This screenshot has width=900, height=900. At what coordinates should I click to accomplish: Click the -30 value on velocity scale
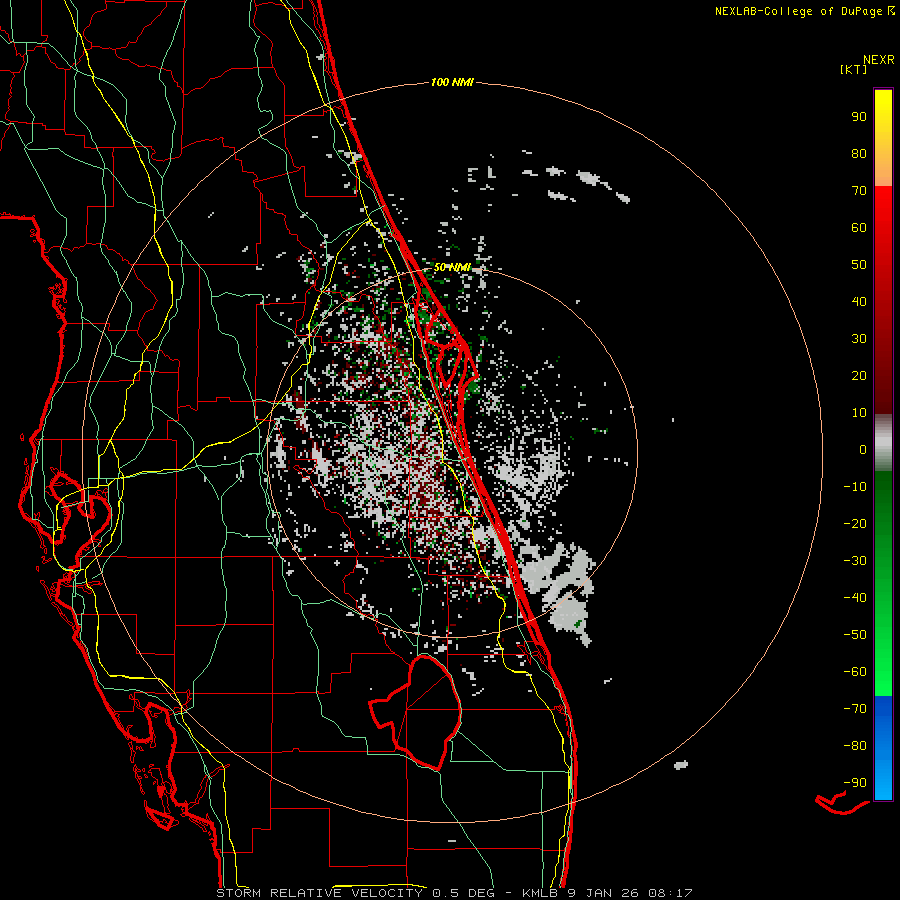pyautogui.click(x=855, y=561)
